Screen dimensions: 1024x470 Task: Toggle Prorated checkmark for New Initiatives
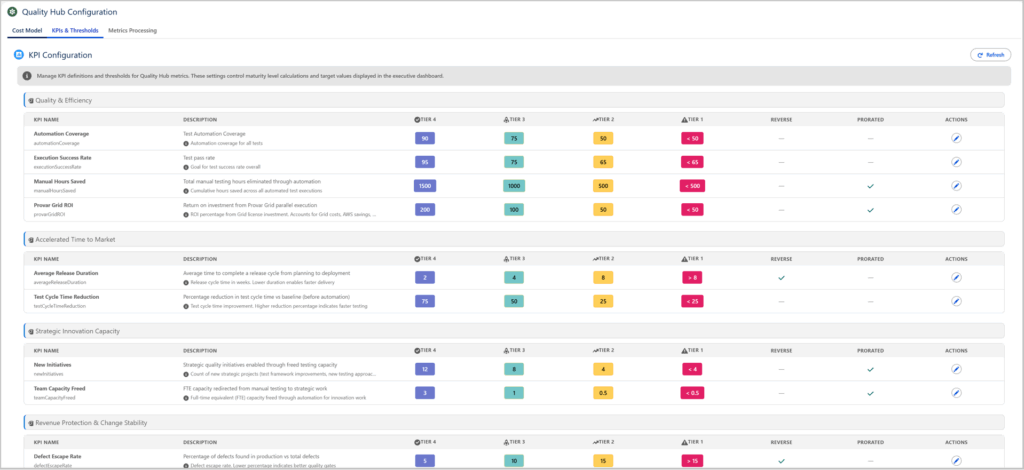[869, 369]
